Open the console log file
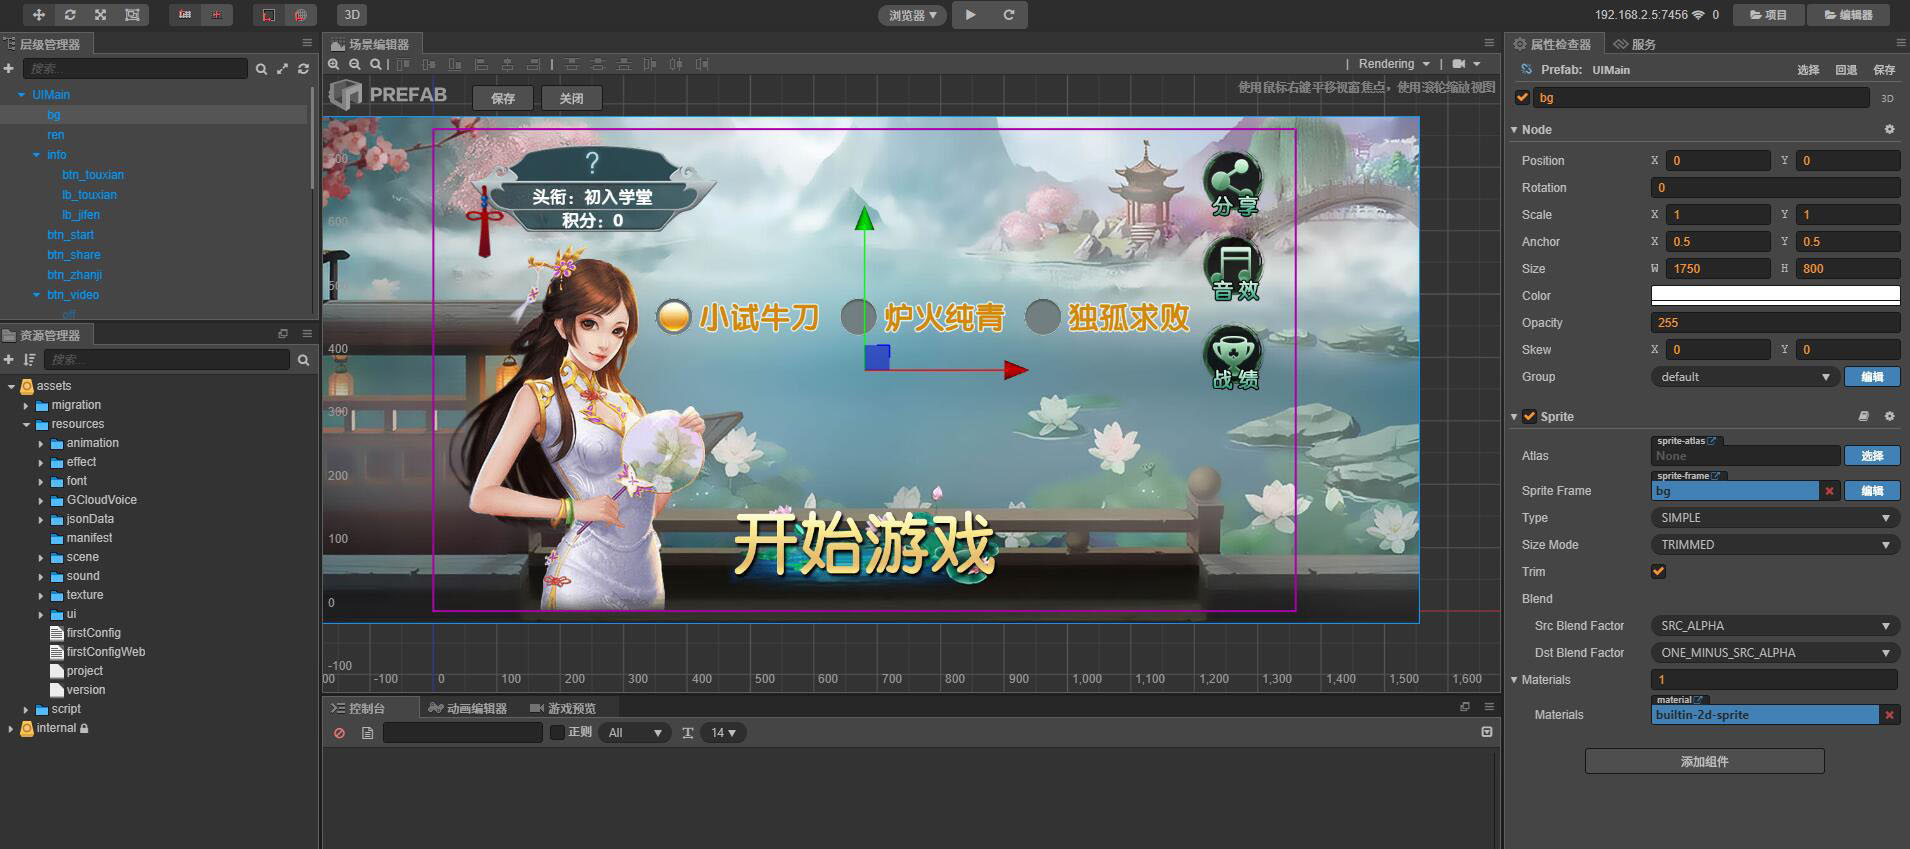This screenshot has height=849, width=1910. pyautogui.click(x=367, y=733)
